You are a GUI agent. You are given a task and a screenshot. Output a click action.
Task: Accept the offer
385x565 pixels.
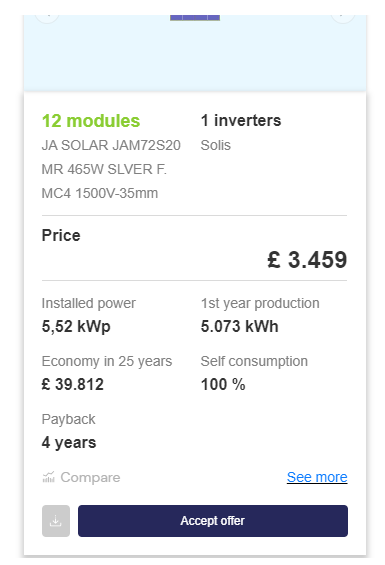[213, 521]
